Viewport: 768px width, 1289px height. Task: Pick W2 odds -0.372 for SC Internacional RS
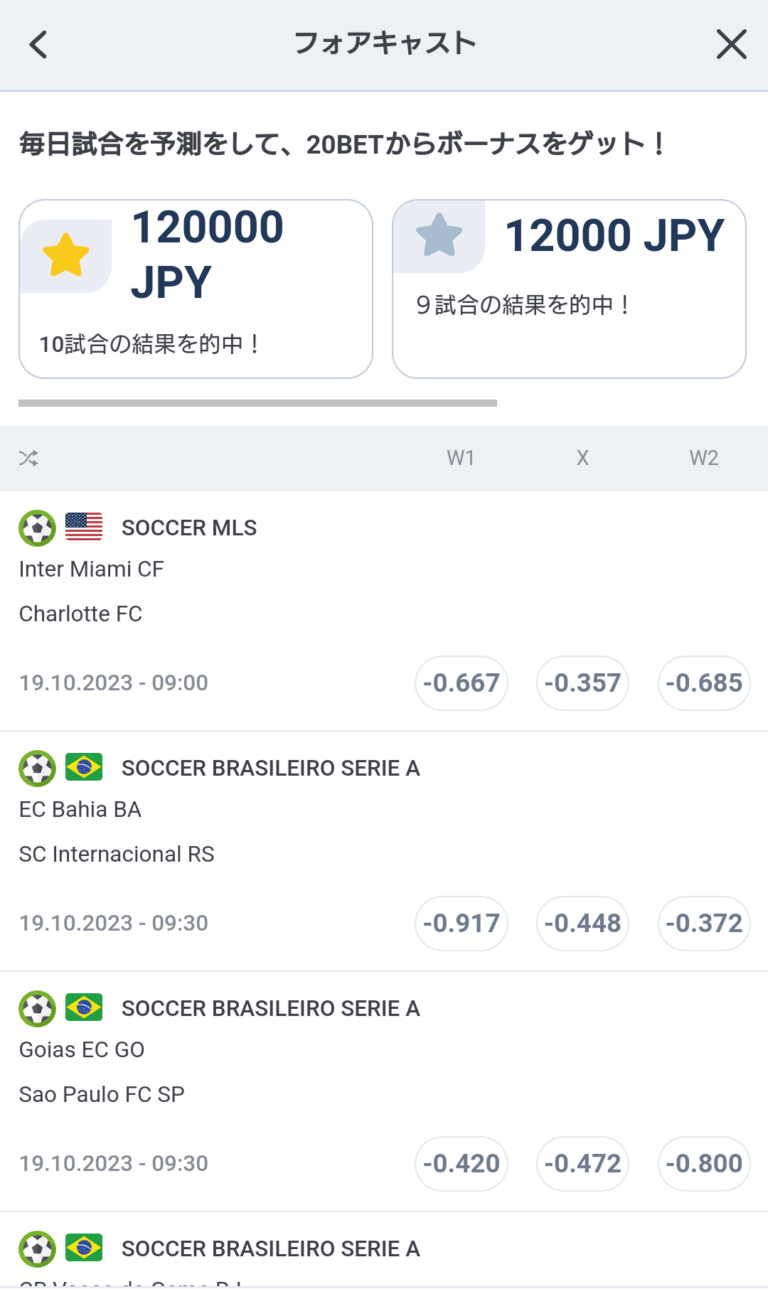click(704, 923)
